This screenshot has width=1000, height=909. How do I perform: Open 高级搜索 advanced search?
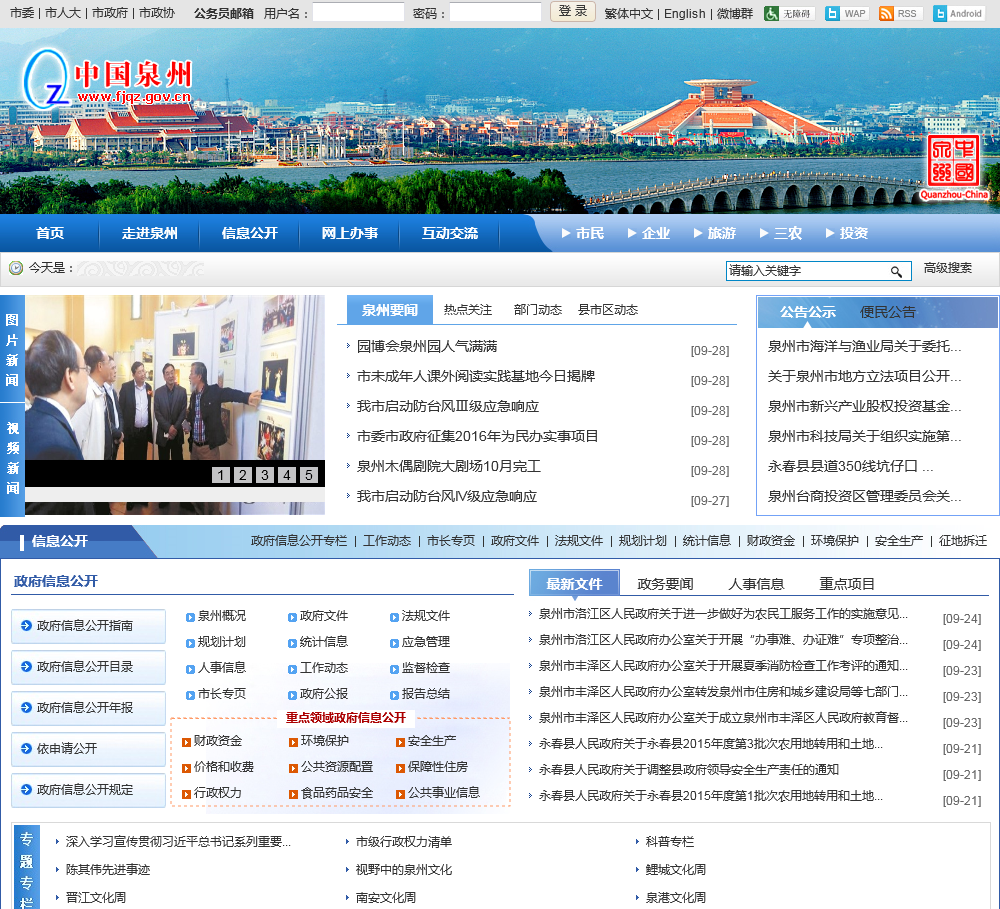pos(948,268)
